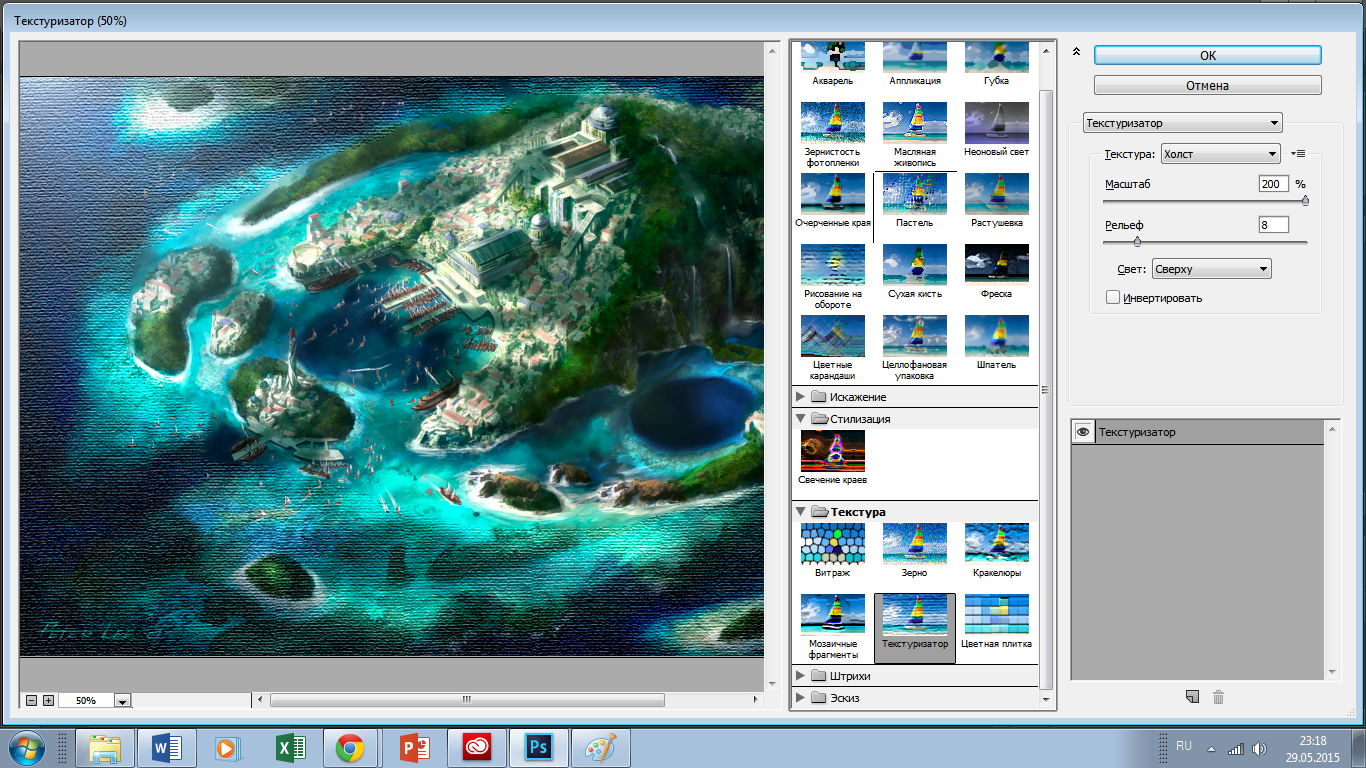Screen dimensions: 1366x768
Task: Open the Текстуризатор filter dropdown
Action: [x=1183, y=123]
